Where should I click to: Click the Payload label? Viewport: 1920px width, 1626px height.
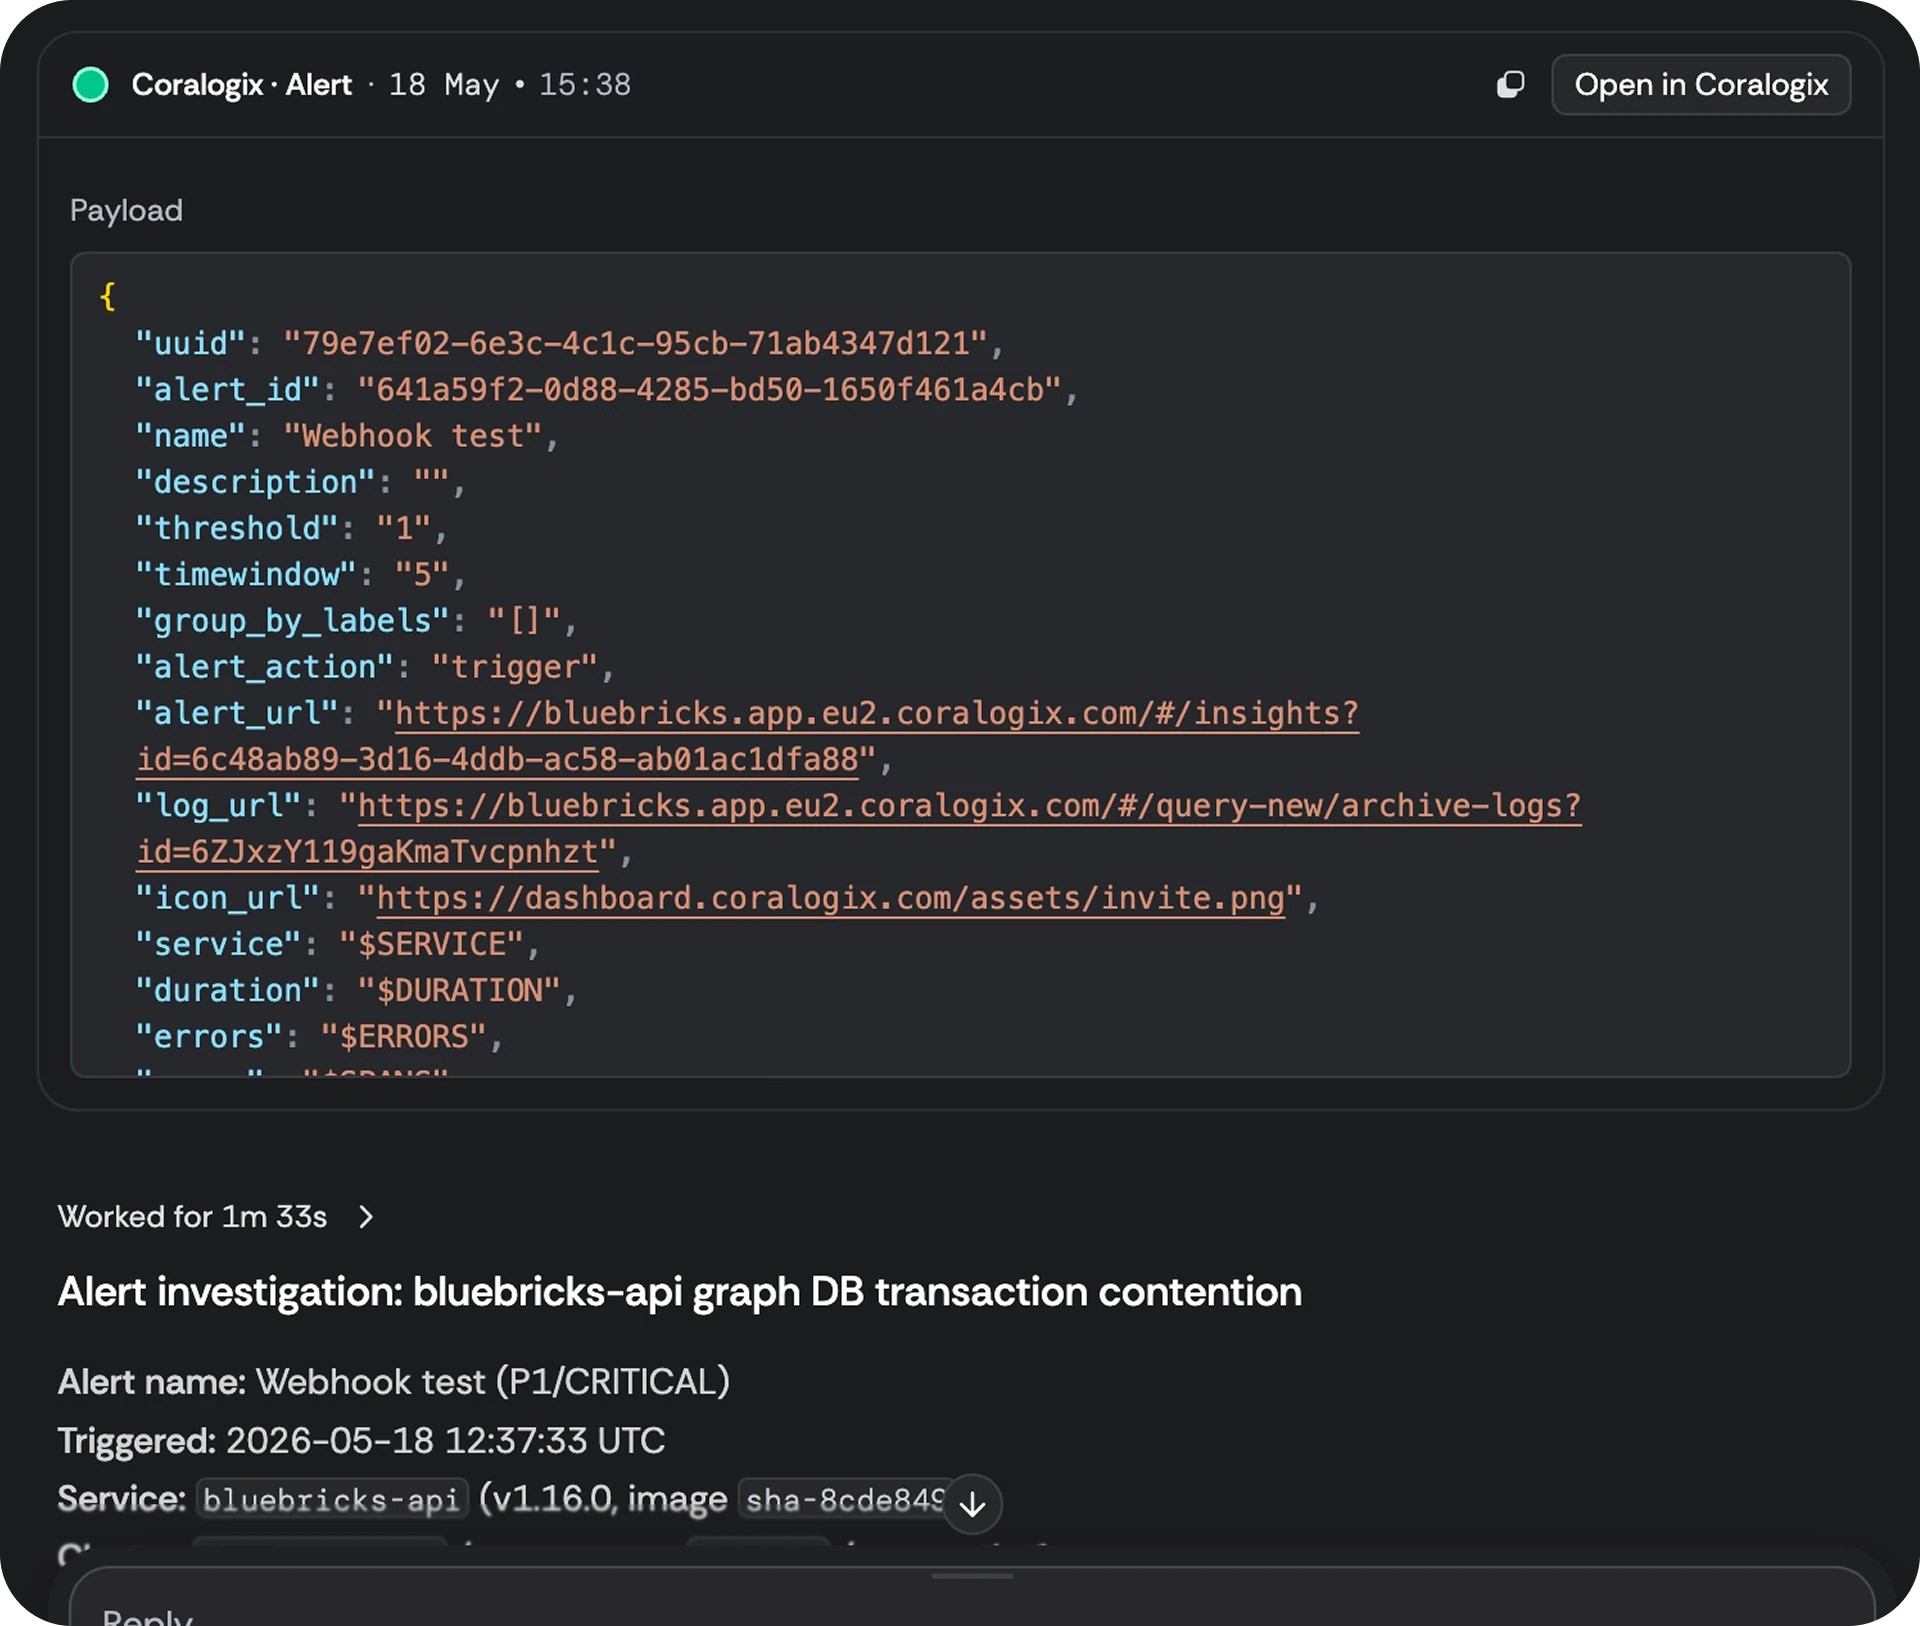[x=126, y=210]
